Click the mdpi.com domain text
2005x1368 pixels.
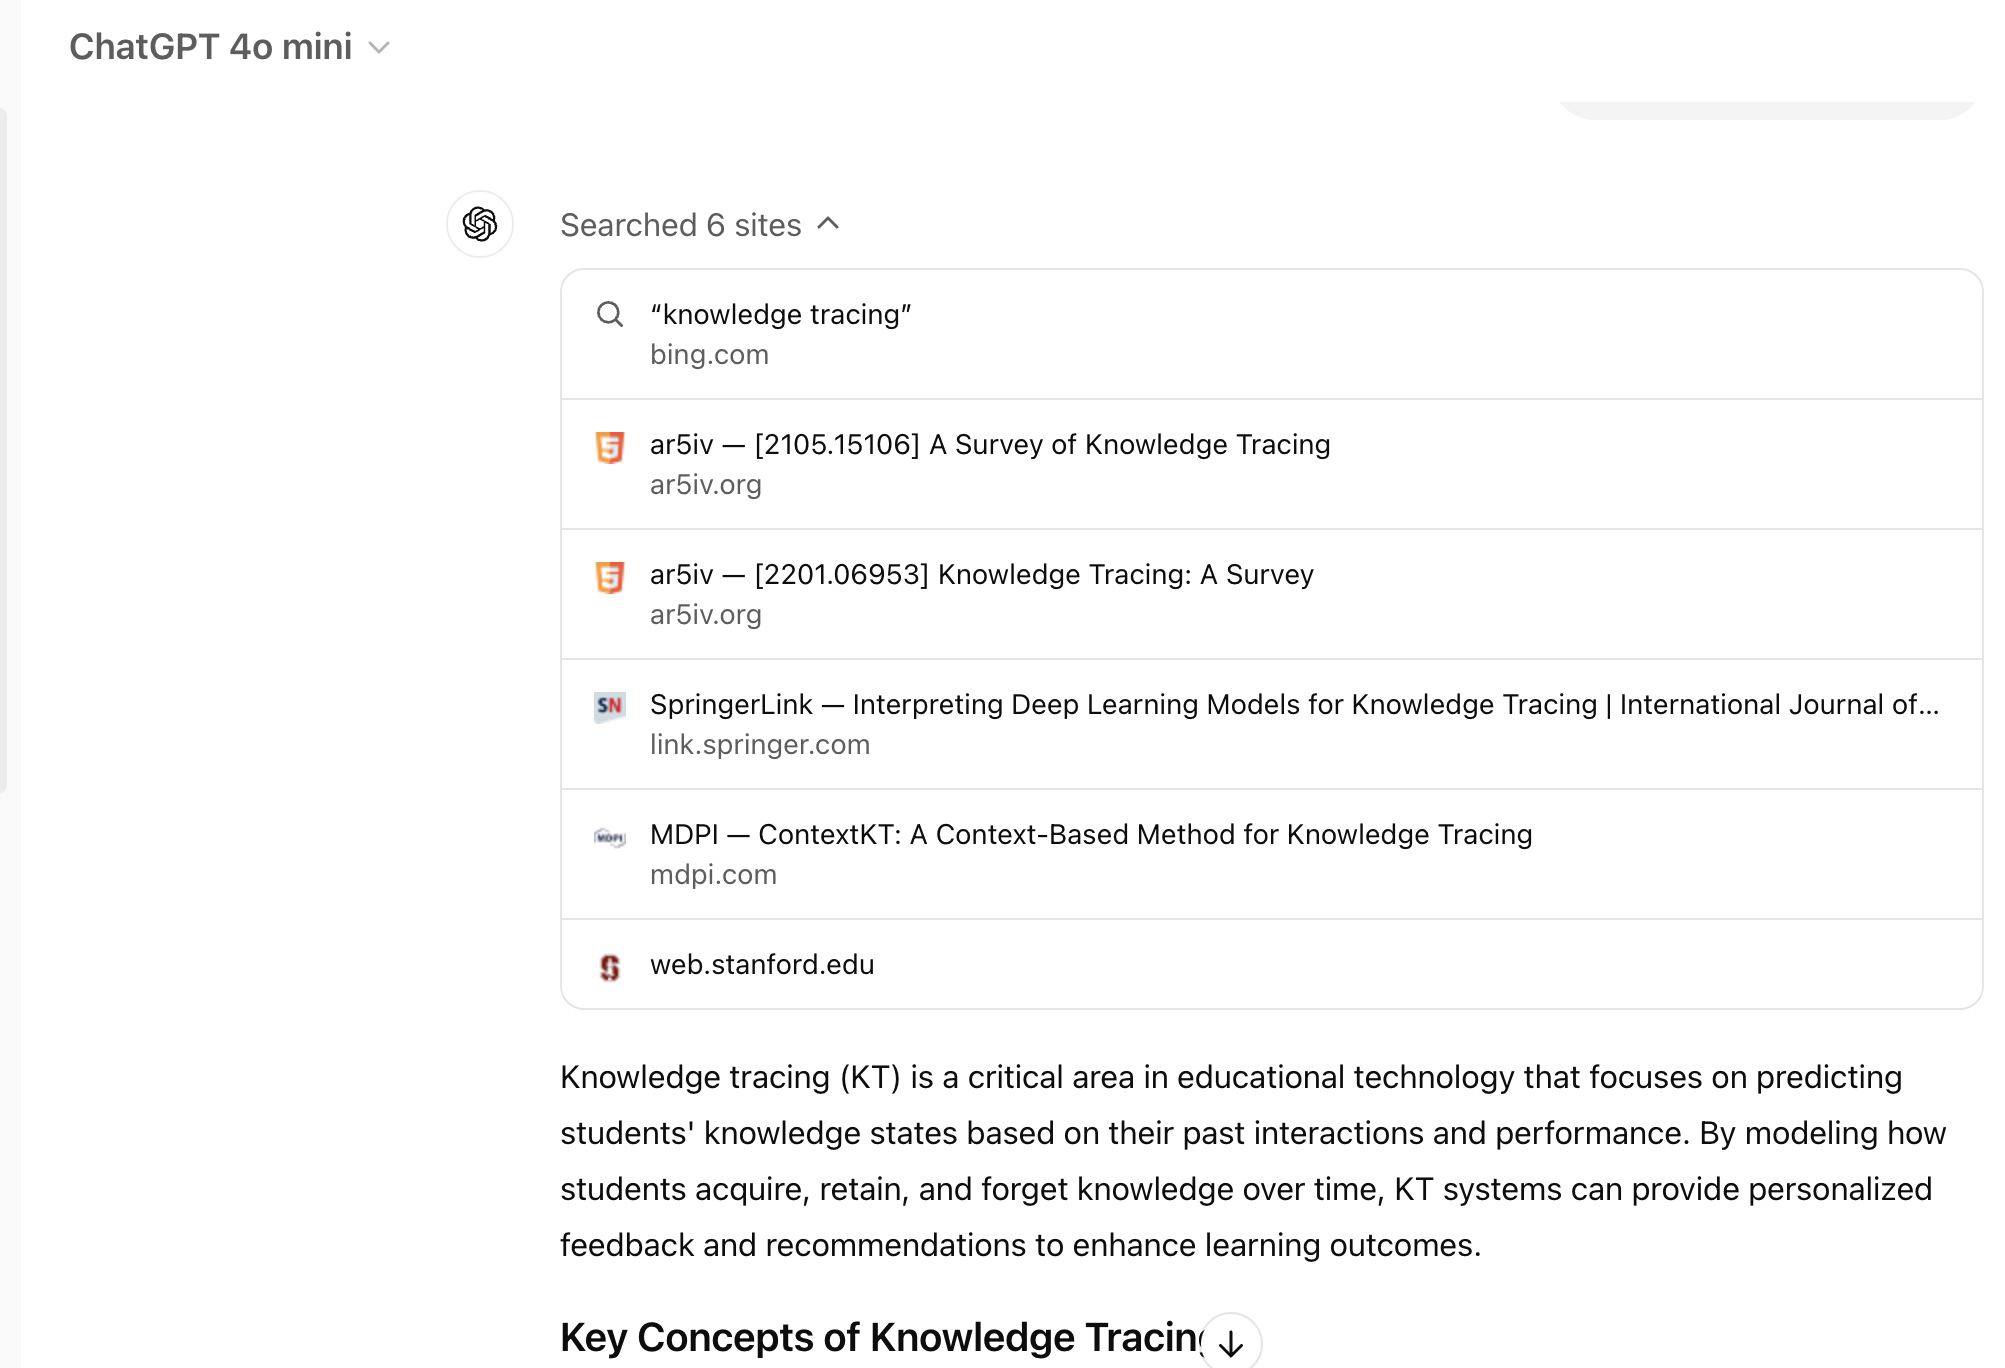pos(713,875)
